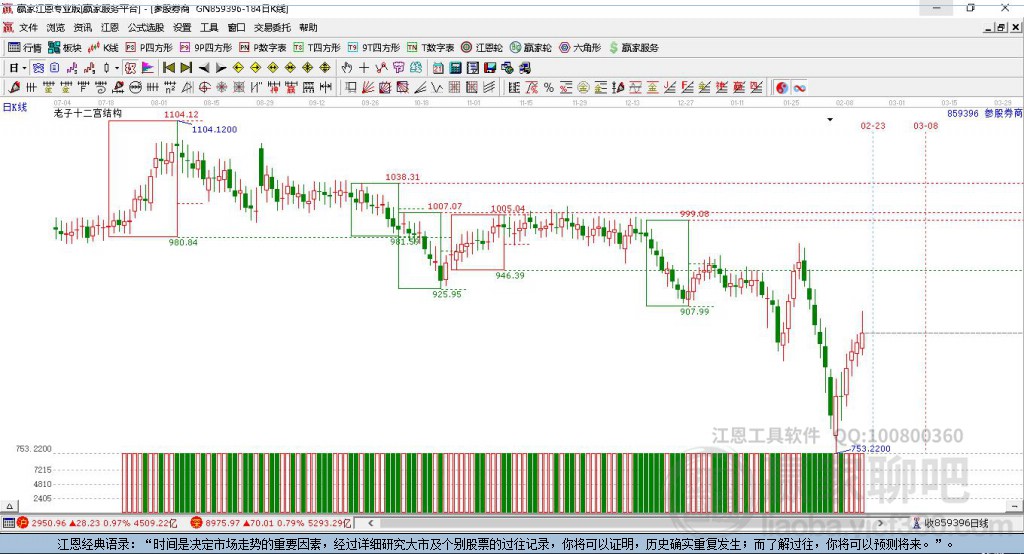Select the % percentage tool
The width and height of the screenshot is (1024, 554).
coord(549,88)
